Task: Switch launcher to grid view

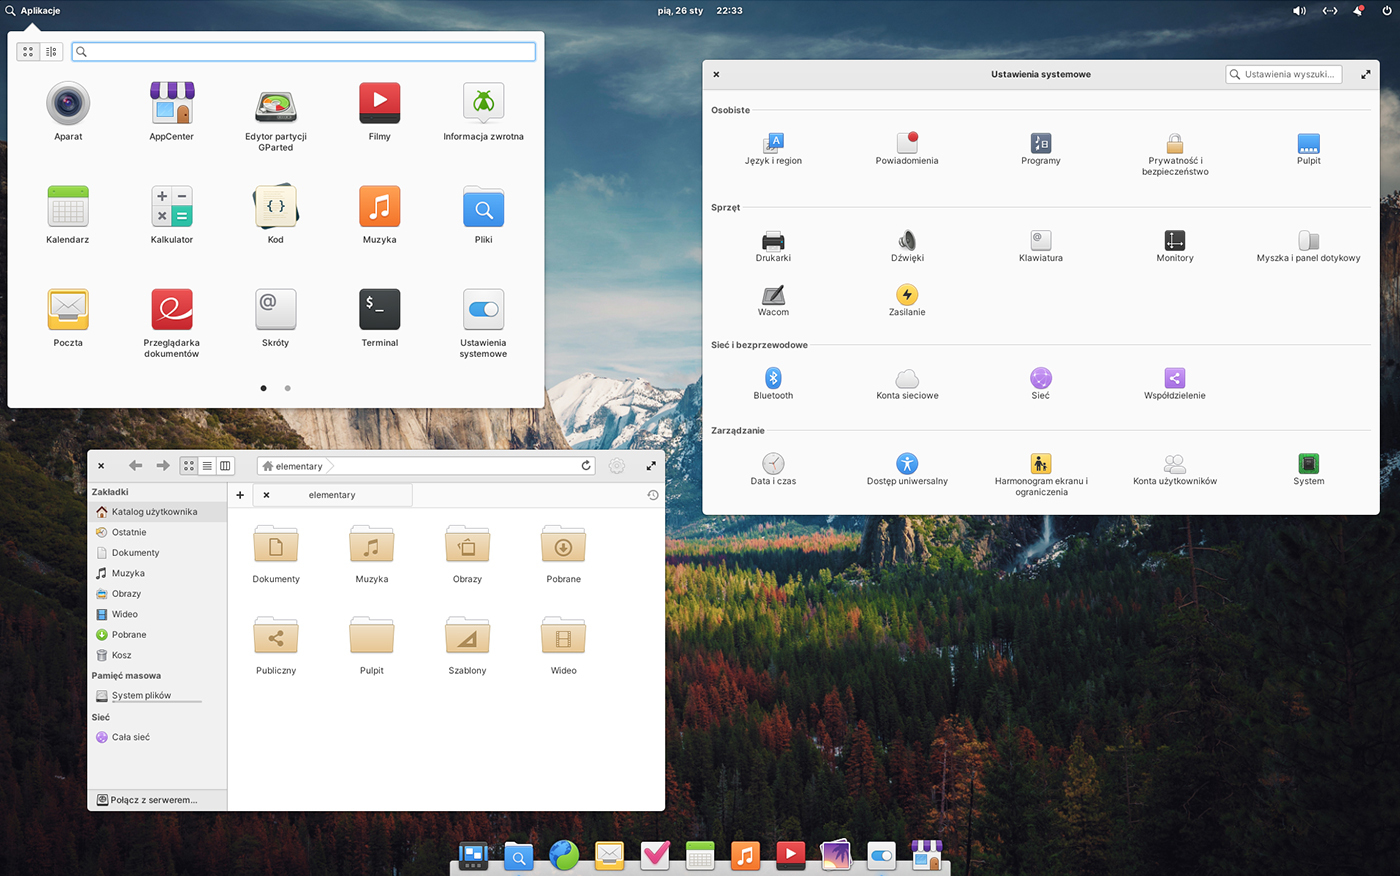Action: pos(28,51)
